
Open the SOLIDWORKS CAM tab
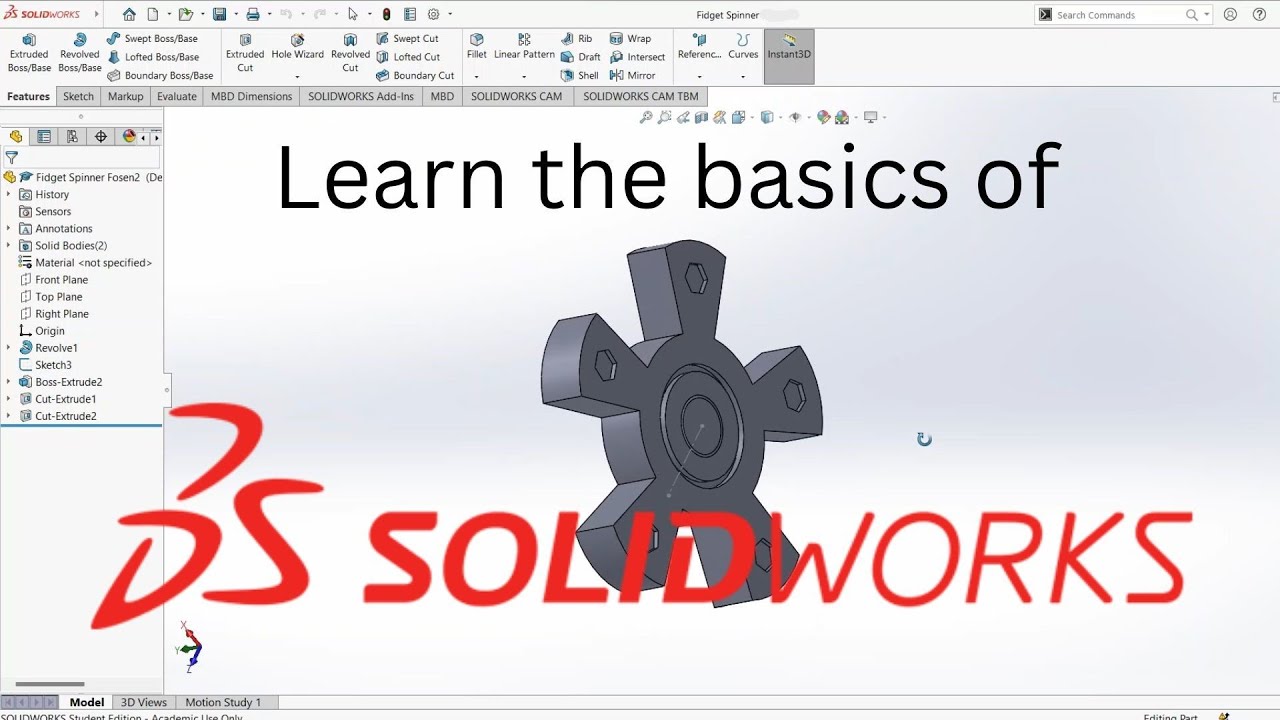click(516, 96)
